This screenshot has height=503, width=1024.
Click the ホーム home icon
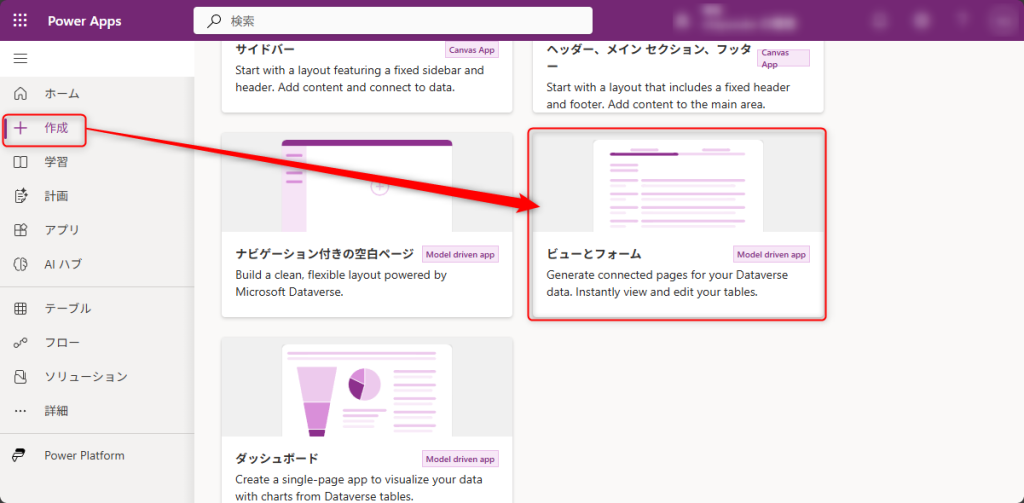pos(20,94)
